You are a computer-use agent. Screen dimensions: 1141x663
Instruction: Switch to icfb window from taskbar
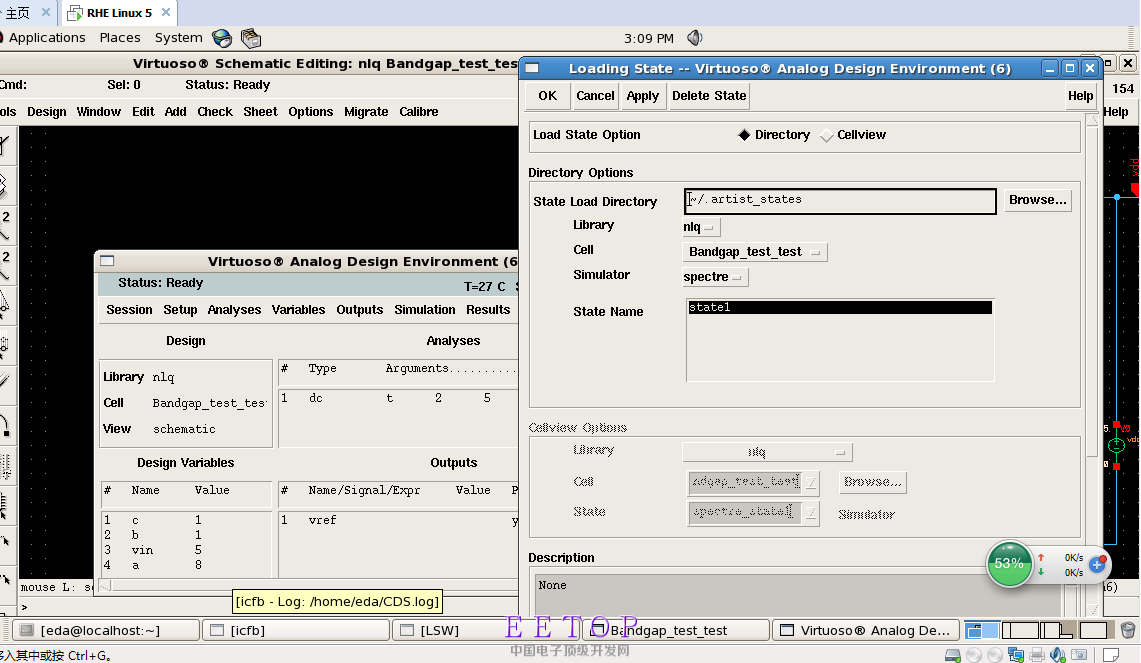(295, 630)
